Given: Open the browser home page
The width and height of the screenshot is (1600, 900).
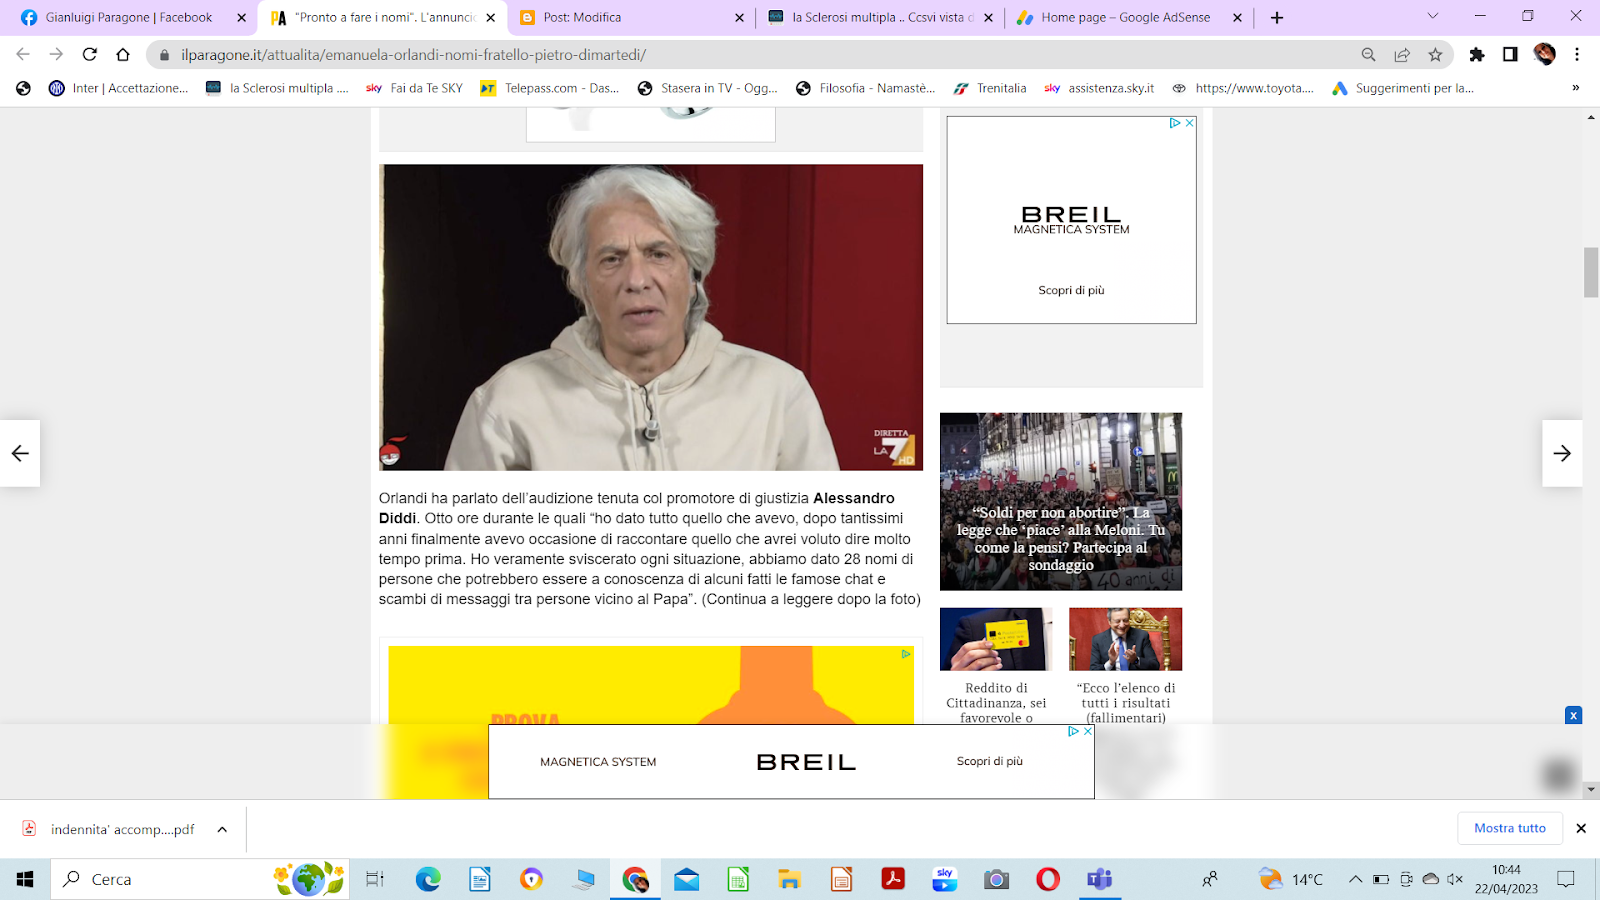Looking at the screenshot, I should tap(123, 55).
